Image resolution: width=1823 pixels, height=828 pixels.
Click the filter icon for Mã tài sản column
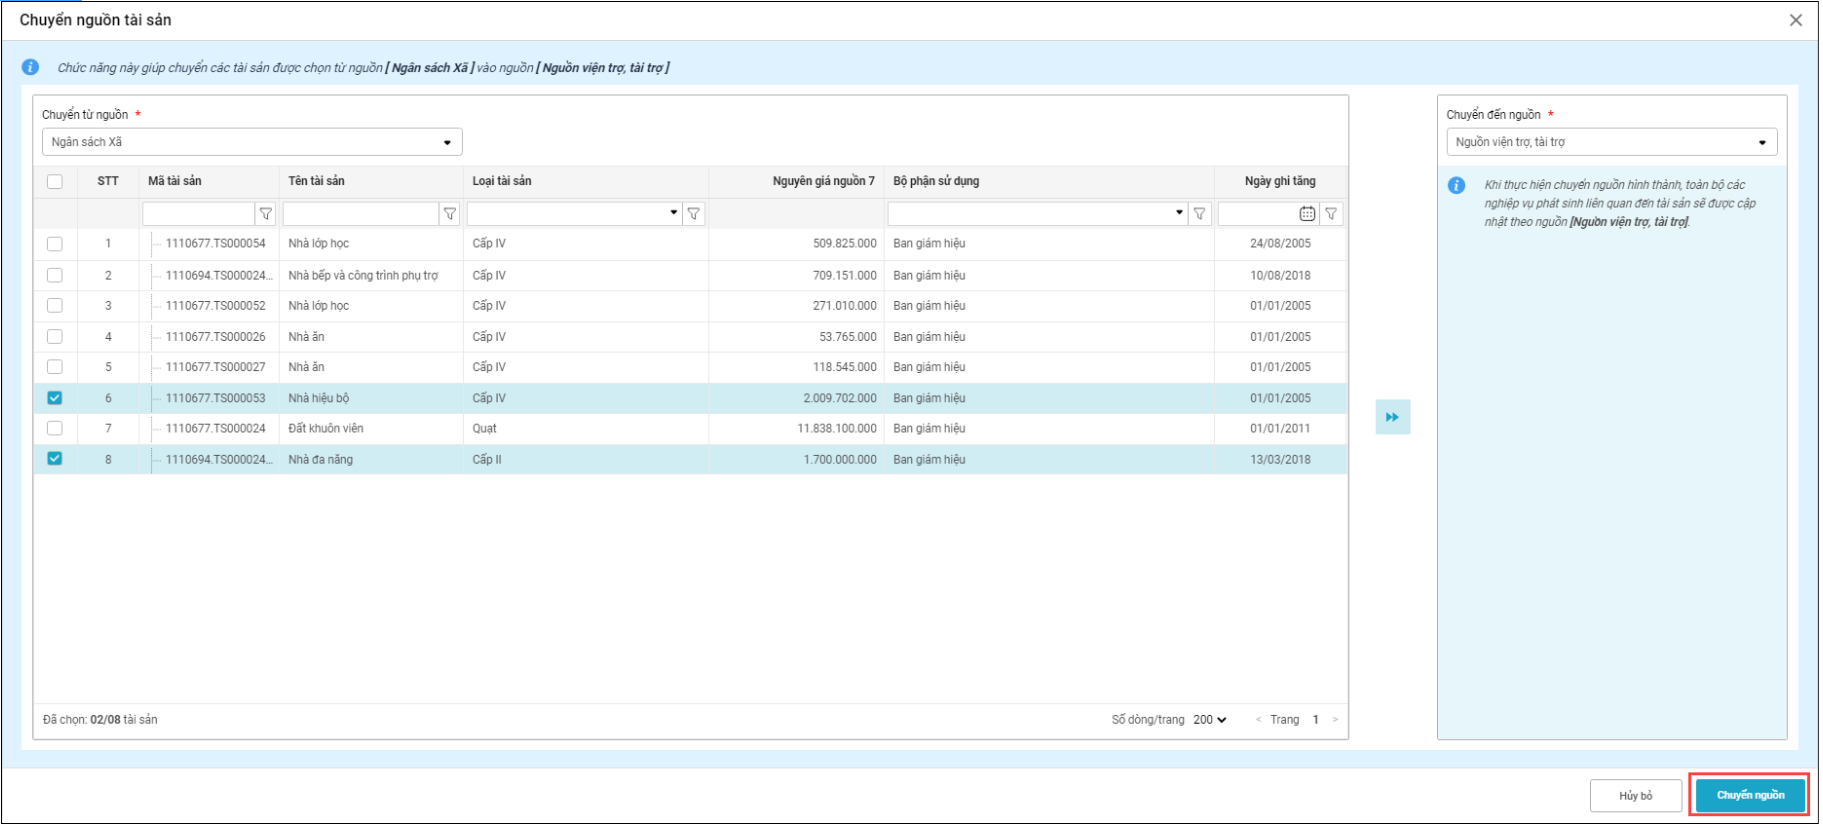tap(265, 214)
